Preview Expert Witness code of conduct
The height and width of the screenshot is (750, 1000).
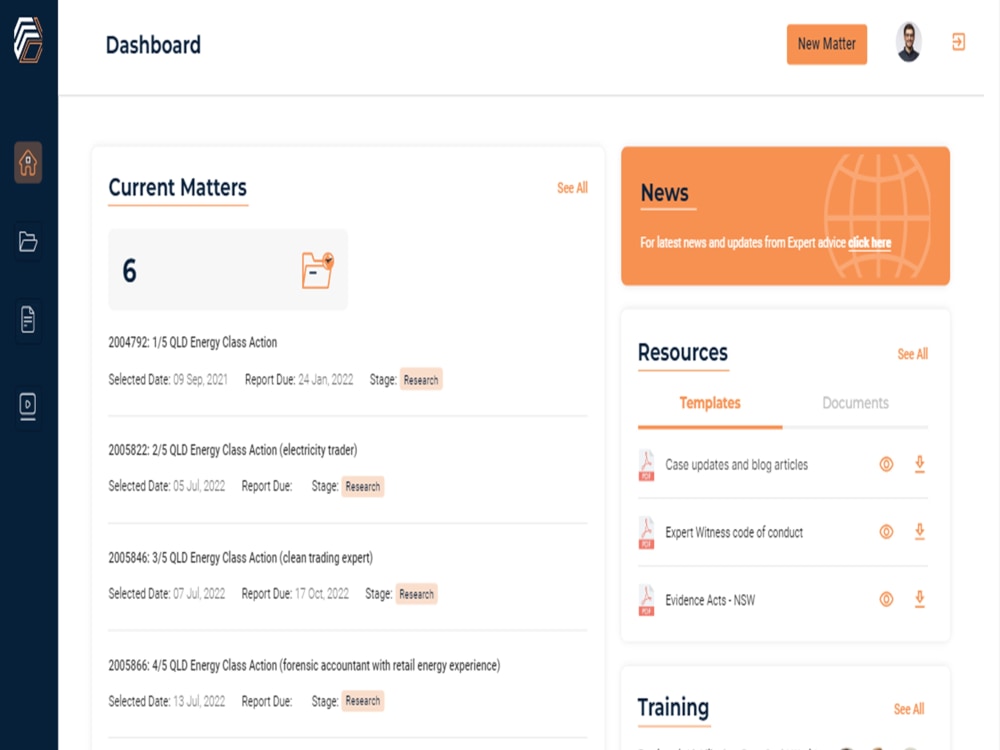[886, 532]
